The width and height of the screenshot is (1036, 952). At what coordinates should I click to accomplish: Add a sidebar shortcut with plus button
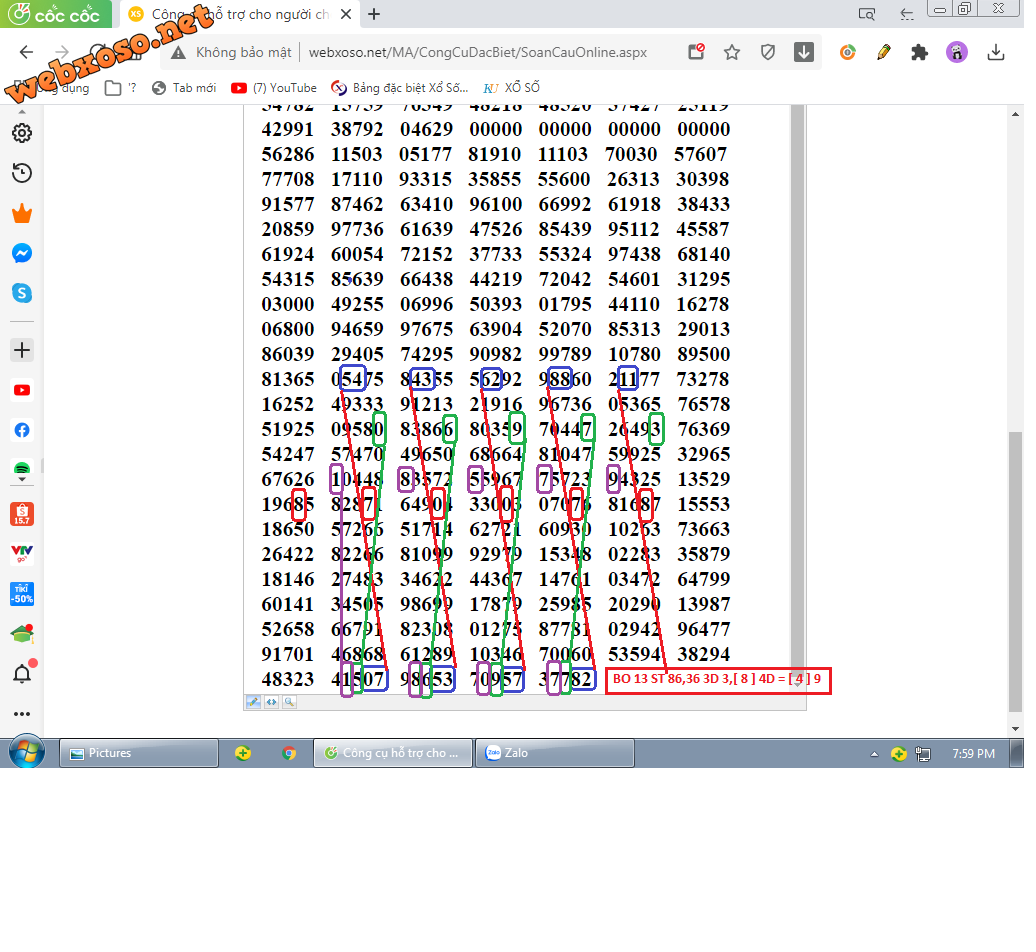22,350
